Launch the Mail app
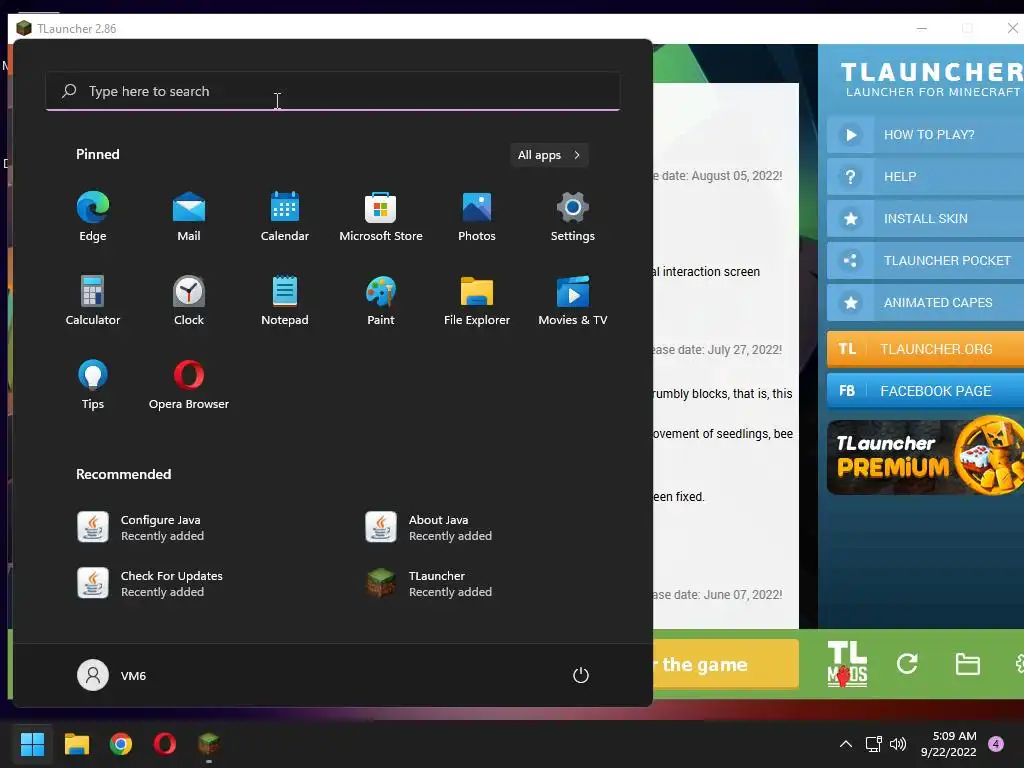1024x768 pixels. point(189,217)
